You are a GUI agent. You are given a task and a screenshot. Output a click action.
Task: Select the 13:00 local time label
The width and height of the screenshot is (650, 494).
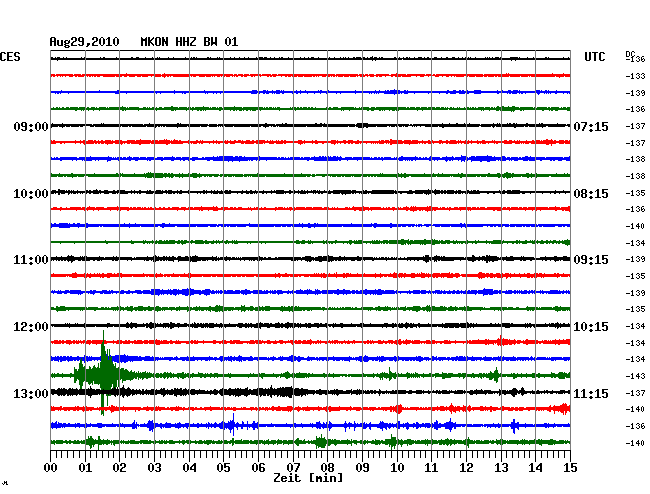pyautogui.click(x=31, y=393)
